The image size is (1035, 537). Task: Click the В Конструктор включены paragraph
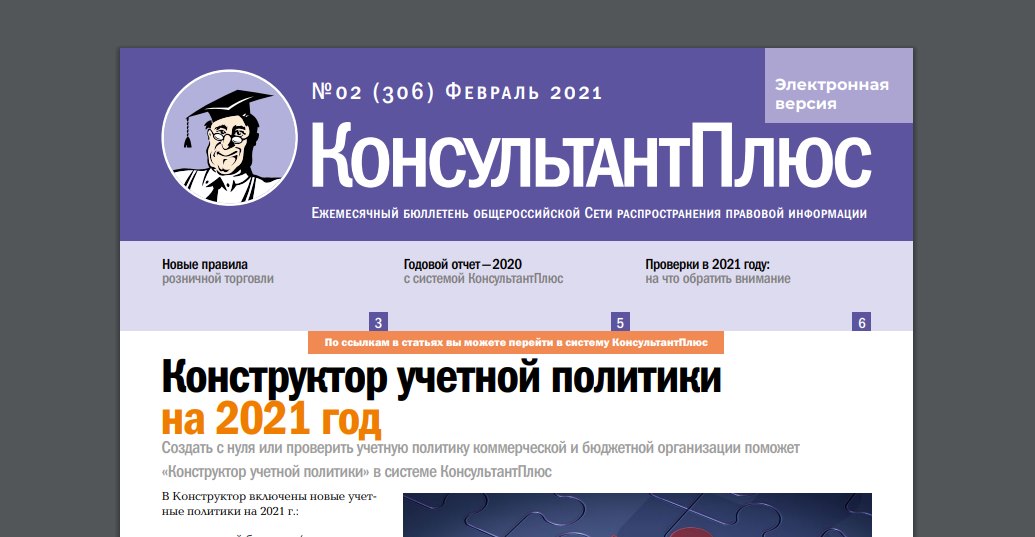269,503
